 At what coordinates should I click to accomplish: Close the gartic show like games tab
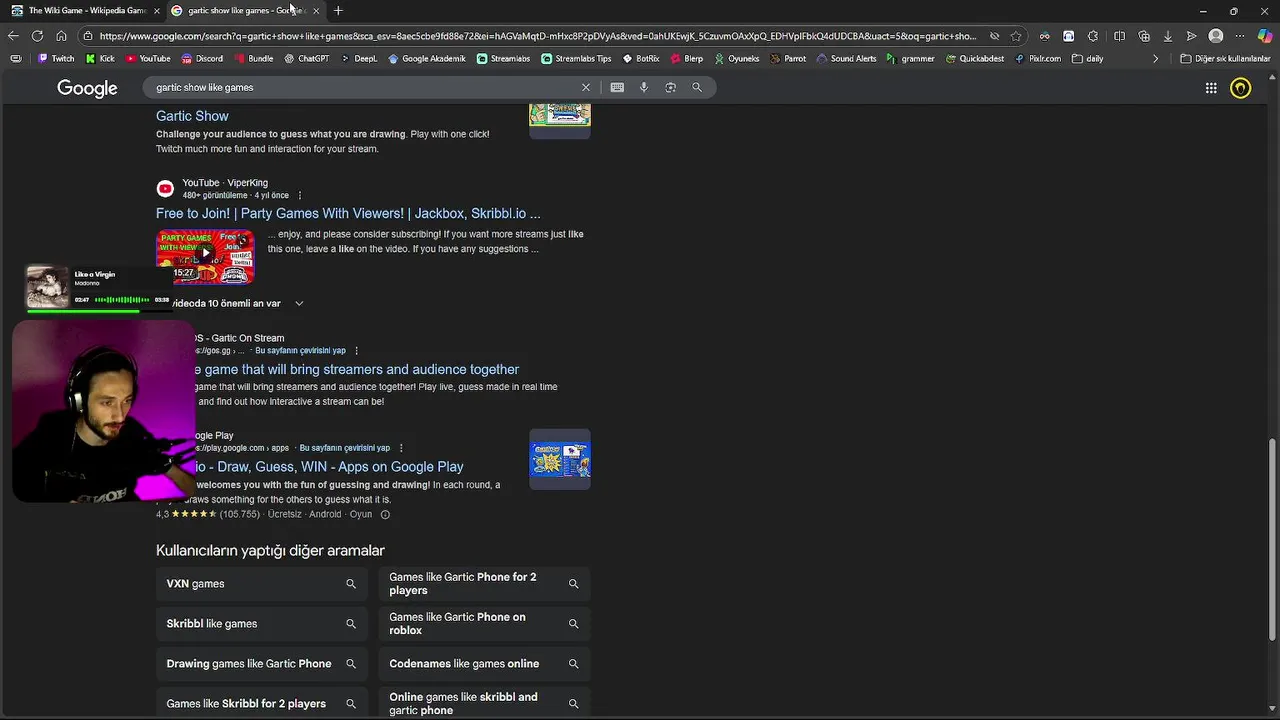[316, 11]
